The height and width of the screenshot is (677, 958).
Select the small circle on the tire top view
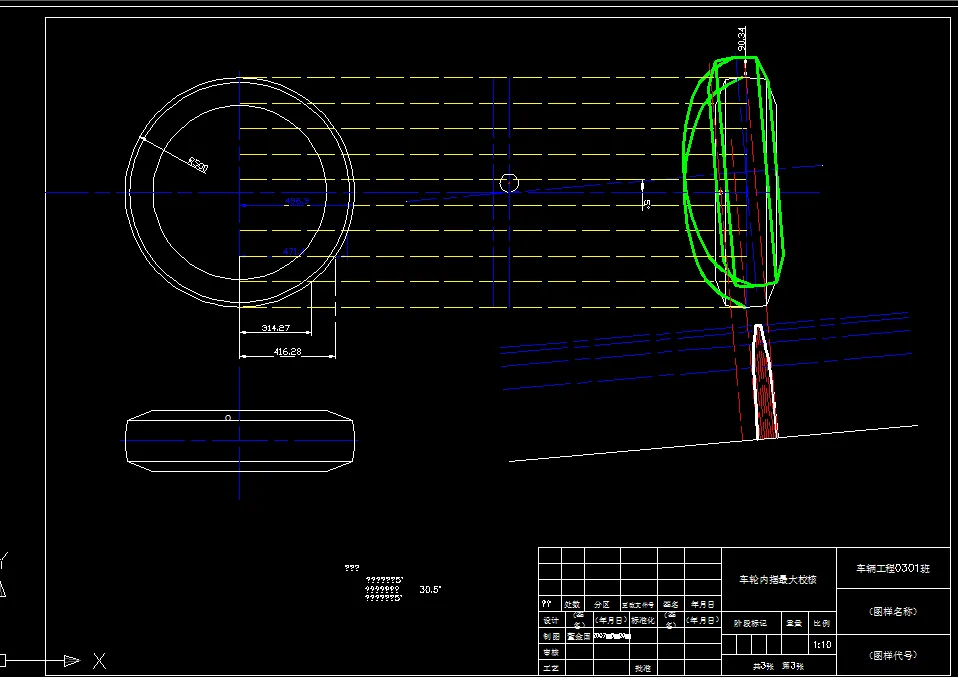click(228, 418)
